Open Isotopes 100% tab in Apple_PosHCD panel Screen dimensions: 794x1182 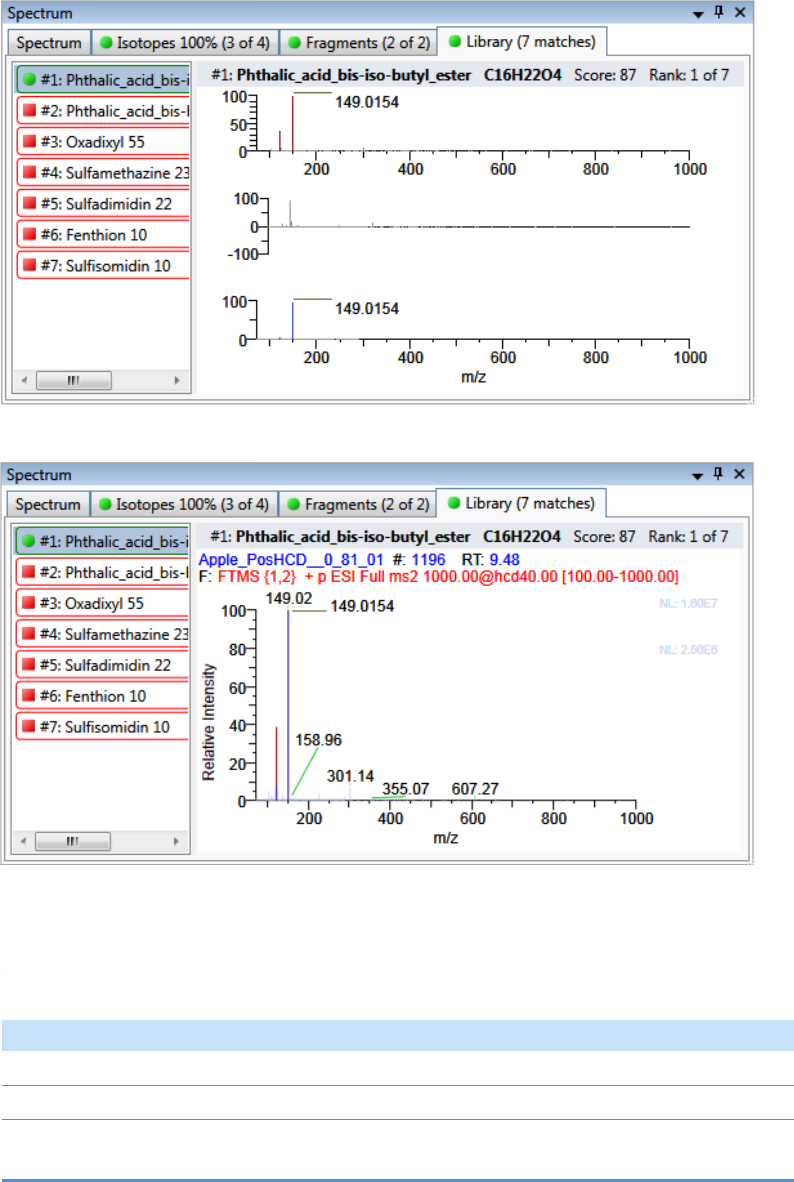pyautogui.click(x=184, y=504)
